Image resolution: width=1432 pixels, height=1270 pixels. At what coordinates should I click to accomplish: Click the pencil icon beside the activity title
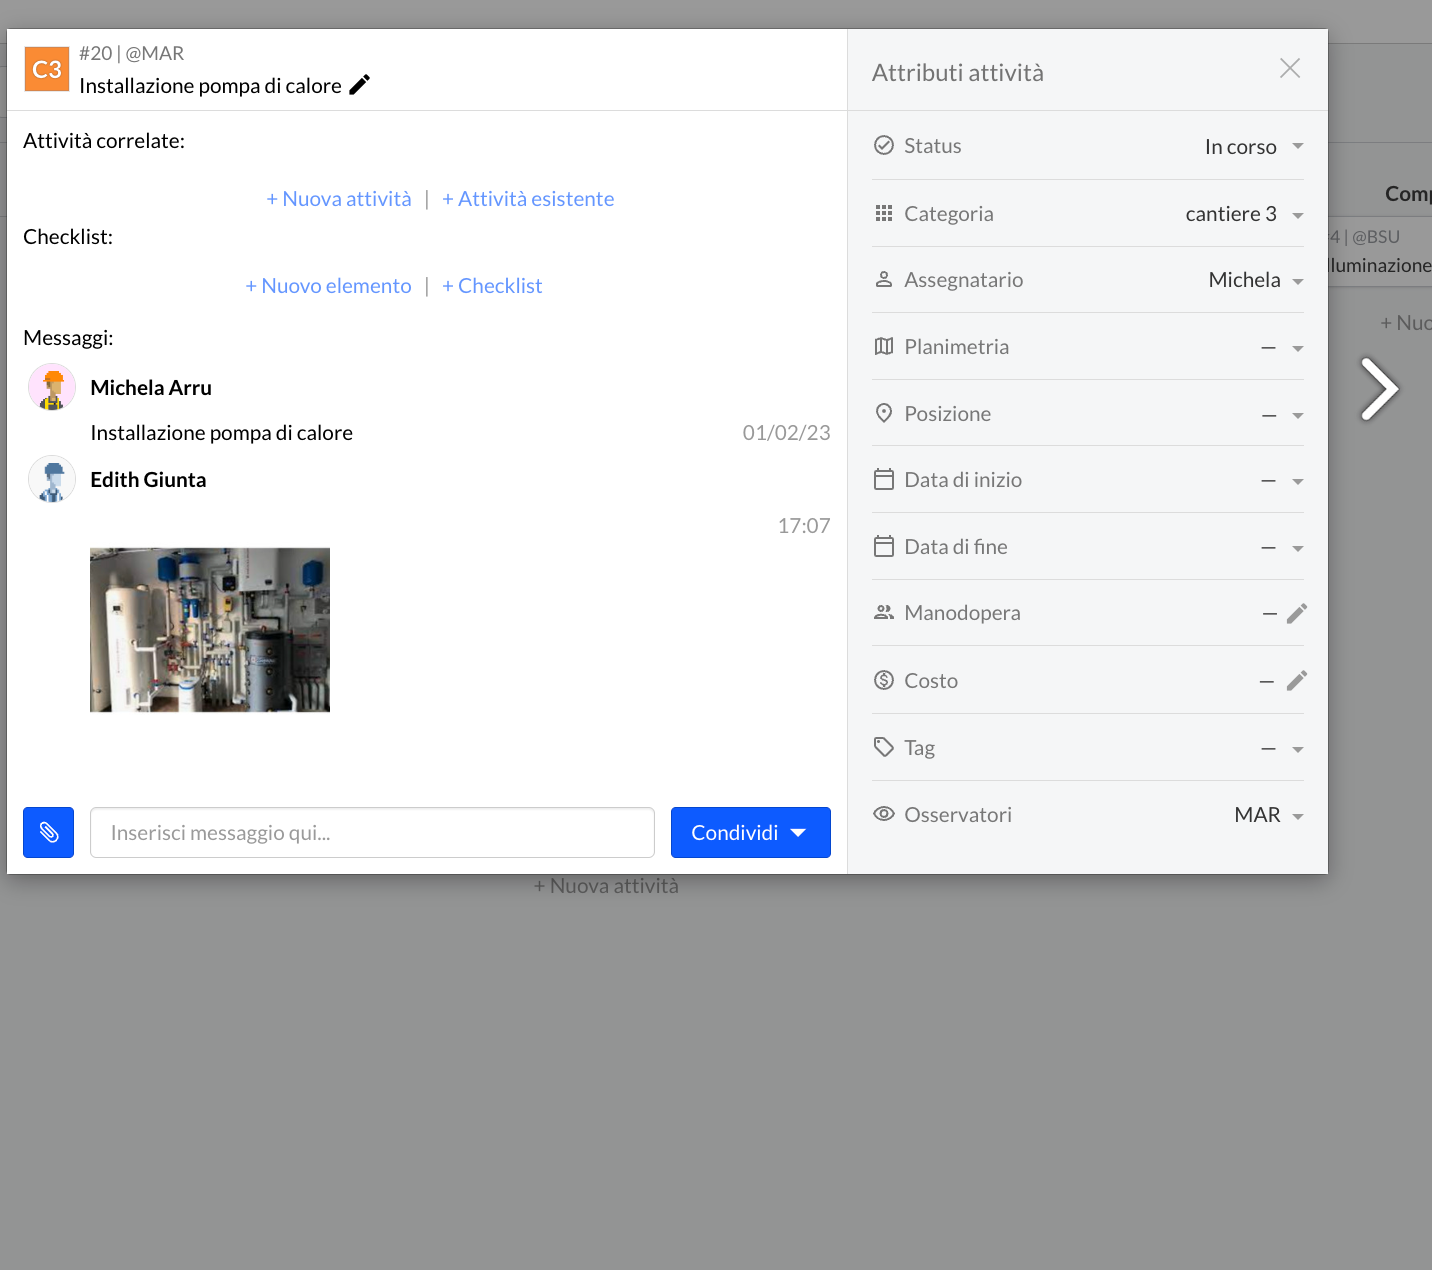tap(359, 85)
